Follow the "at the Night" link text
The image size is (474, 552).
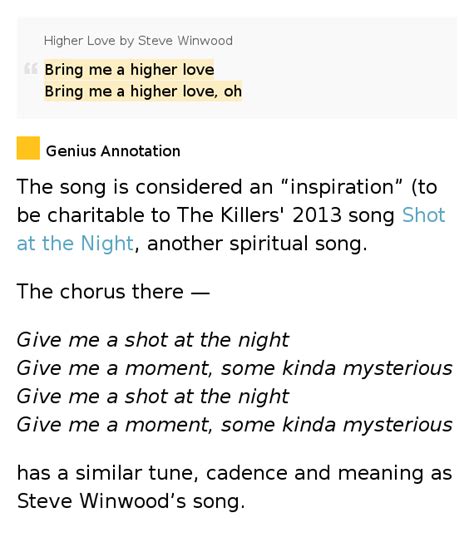(x=75, y=243)
